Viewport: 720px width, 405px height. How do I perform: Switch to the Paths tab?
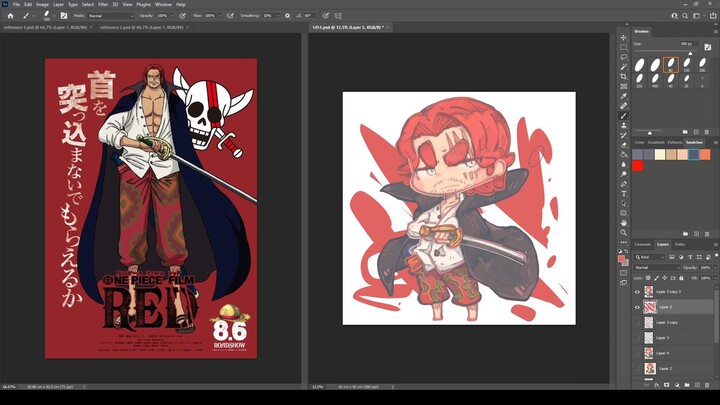click(680, 244)
